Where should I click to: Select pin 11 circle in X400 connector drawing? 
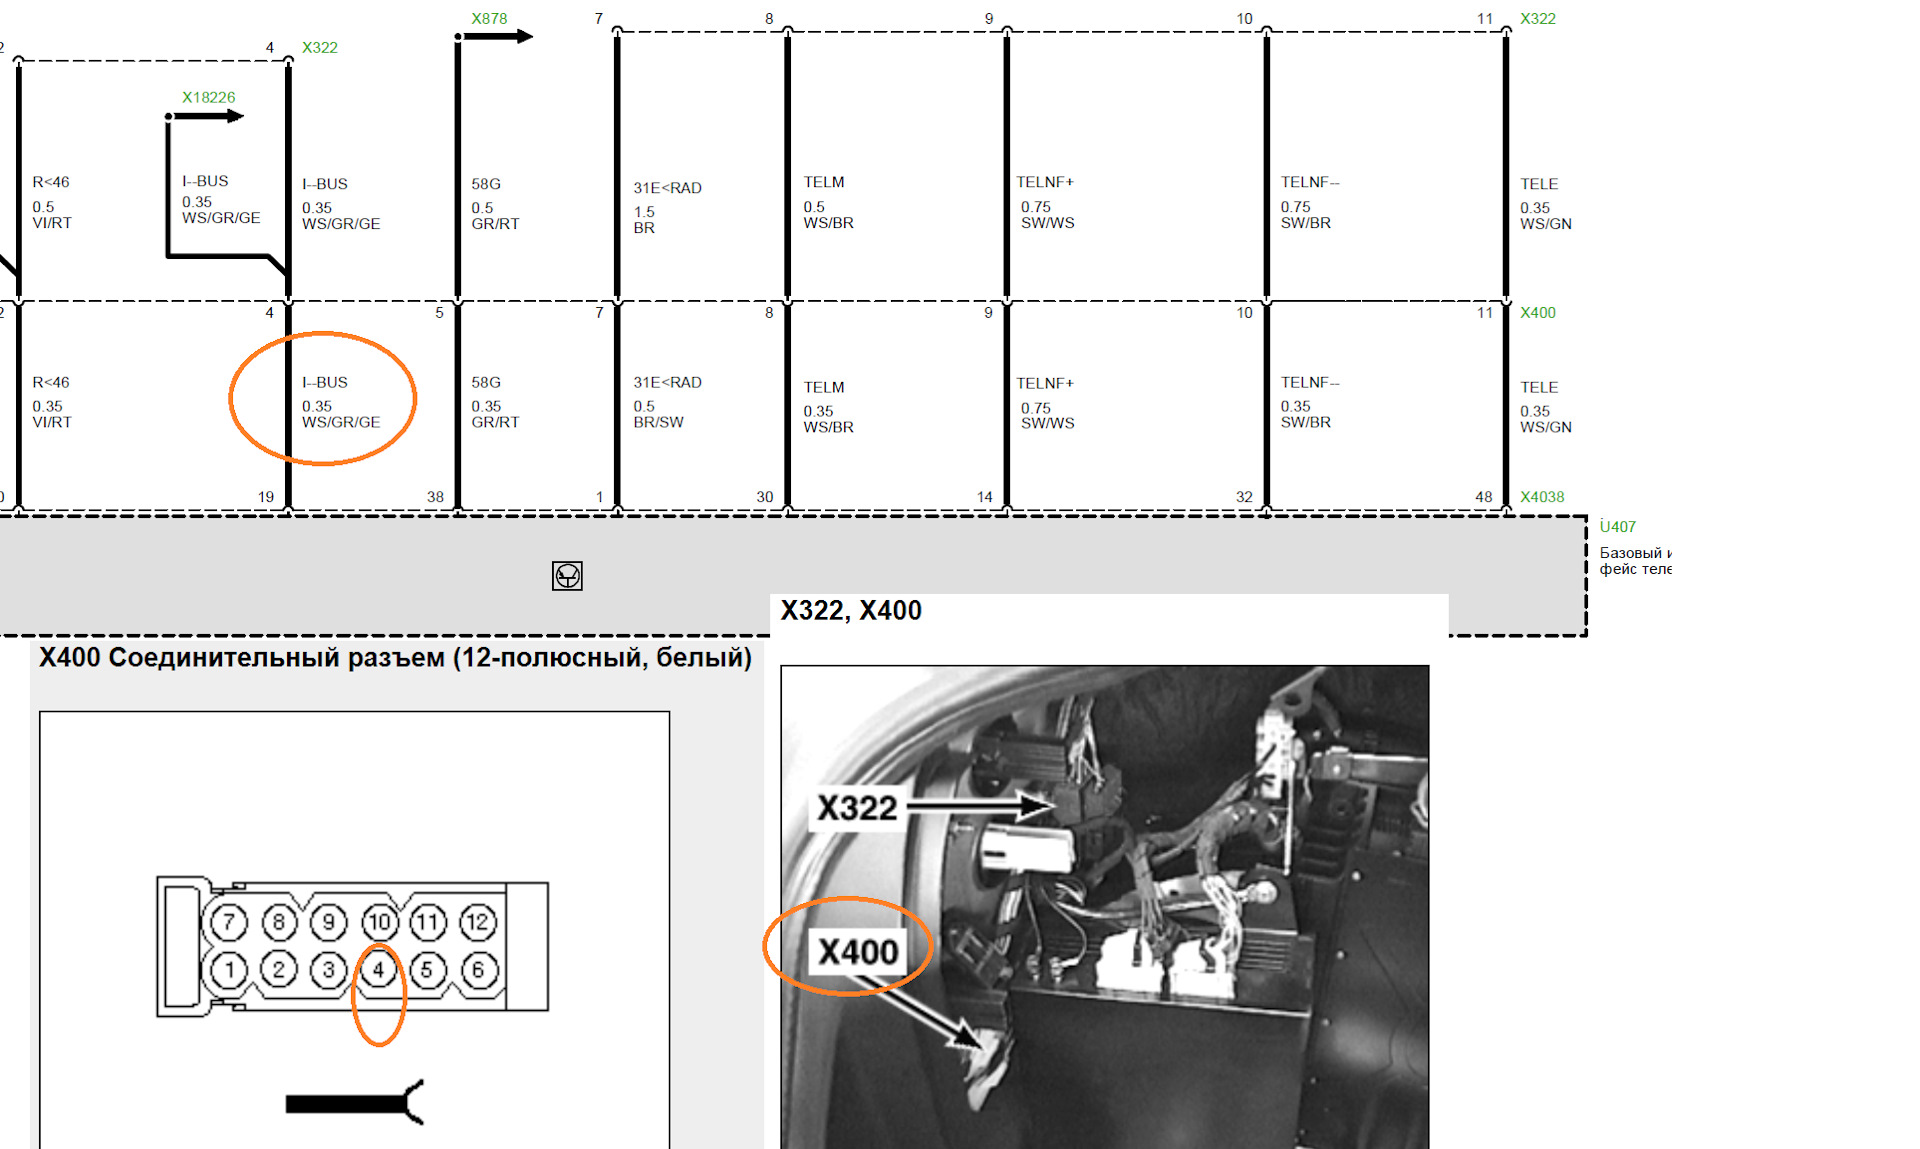pyautogui.click(x=428, y=922)
